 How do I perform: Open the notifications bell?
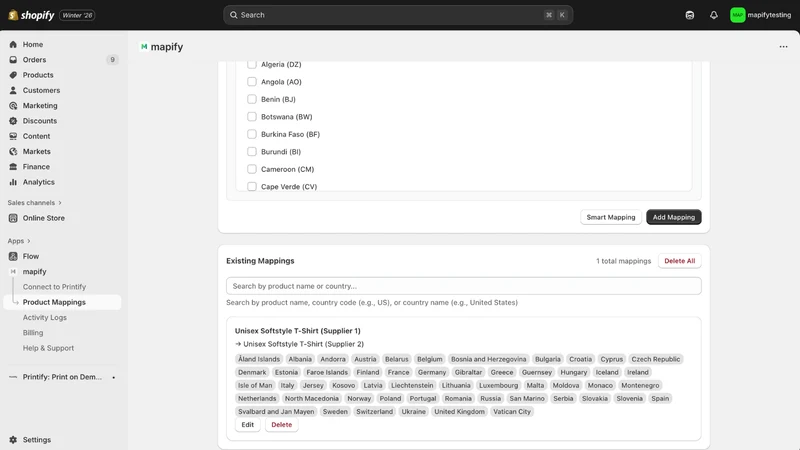(714, 15)
